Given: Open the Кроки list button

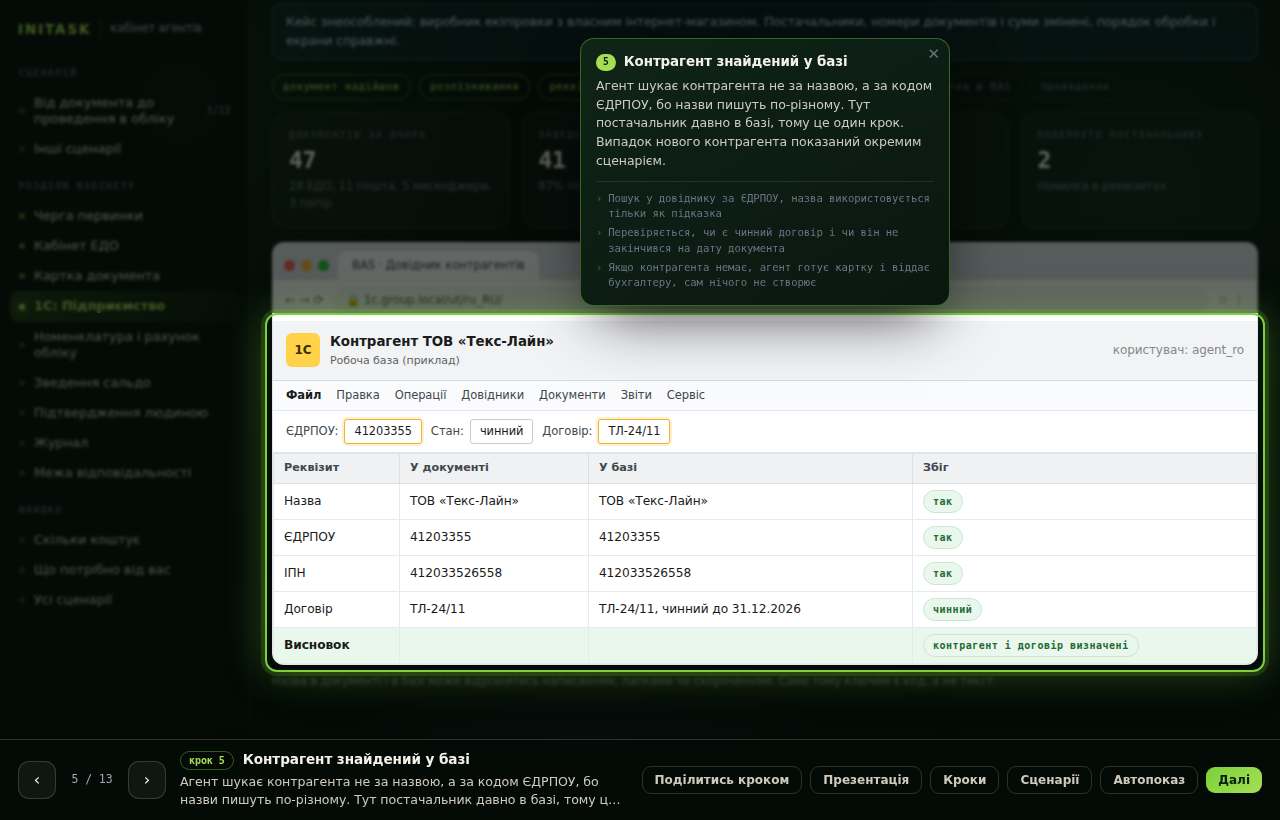Looking at the screenshot, I should coord(964,780).
